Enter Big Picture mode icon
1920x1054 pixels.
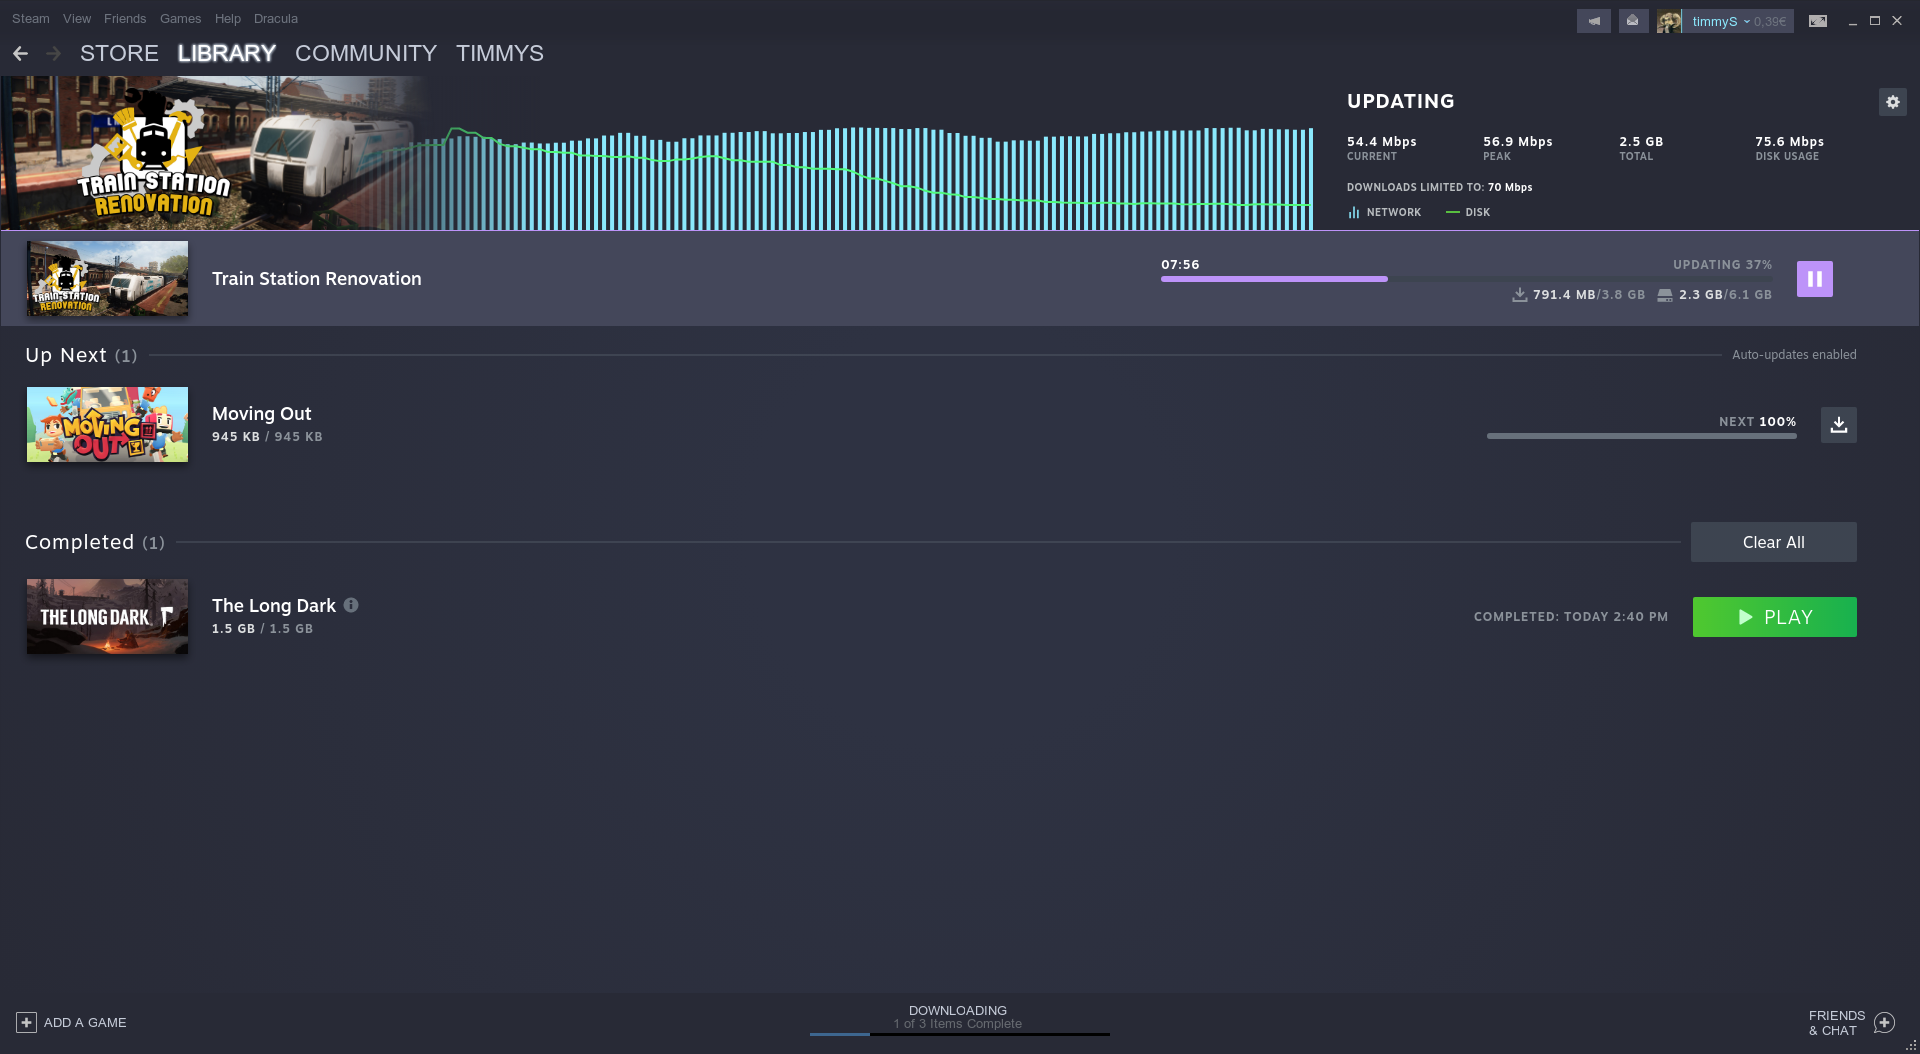(1817, 21)
